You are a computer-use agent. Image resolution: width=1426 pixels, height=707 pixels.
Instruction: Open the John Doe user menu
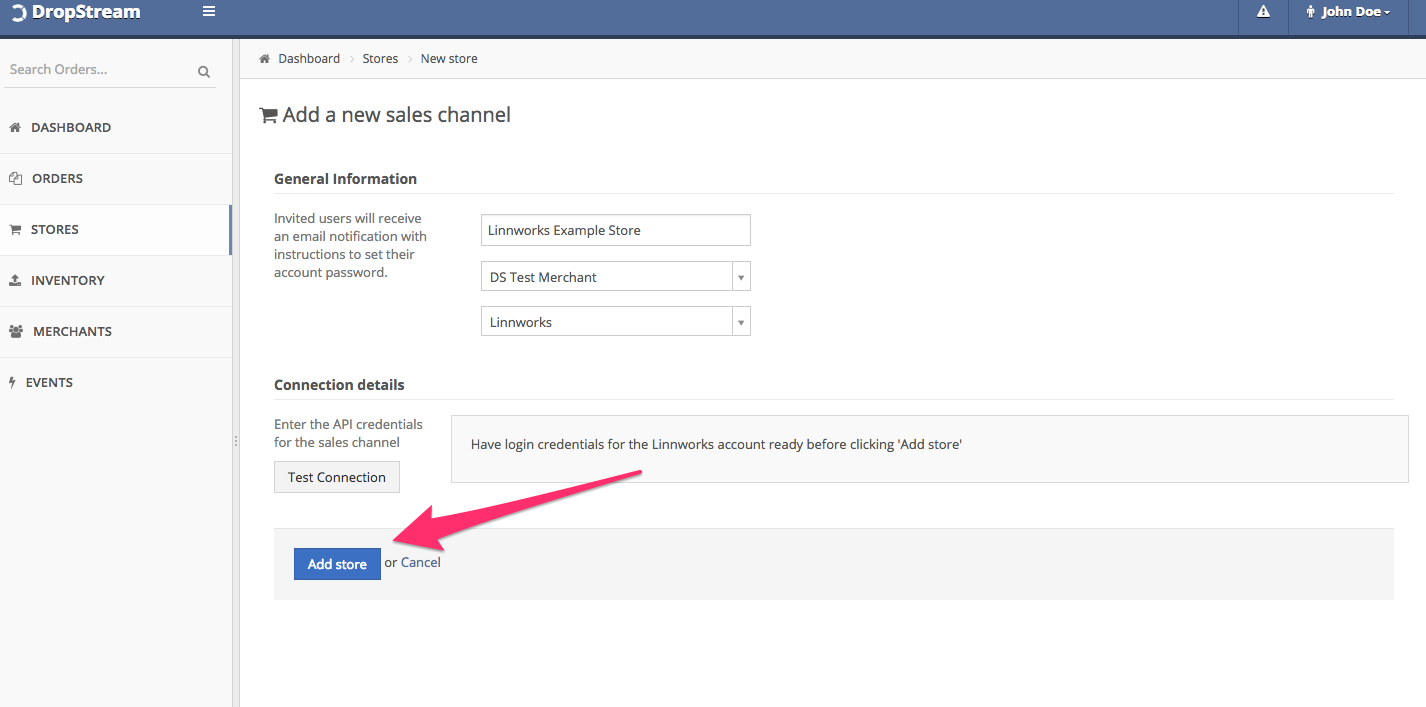coord(1348,12)
